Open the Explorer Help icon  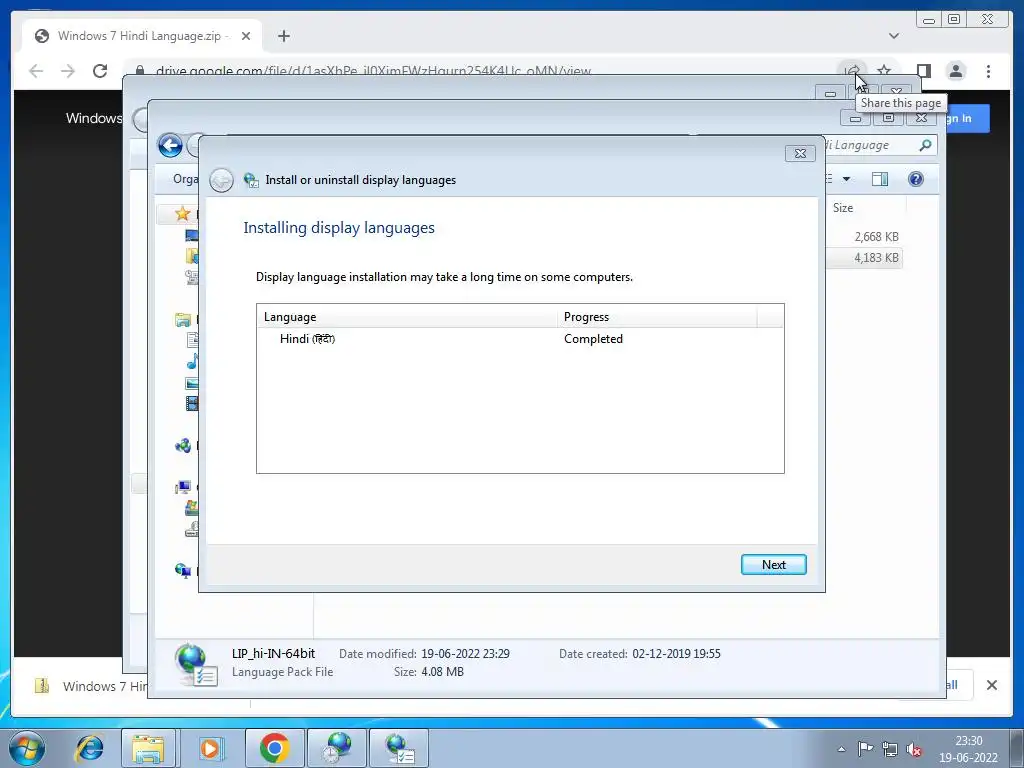tap(916, 179)
